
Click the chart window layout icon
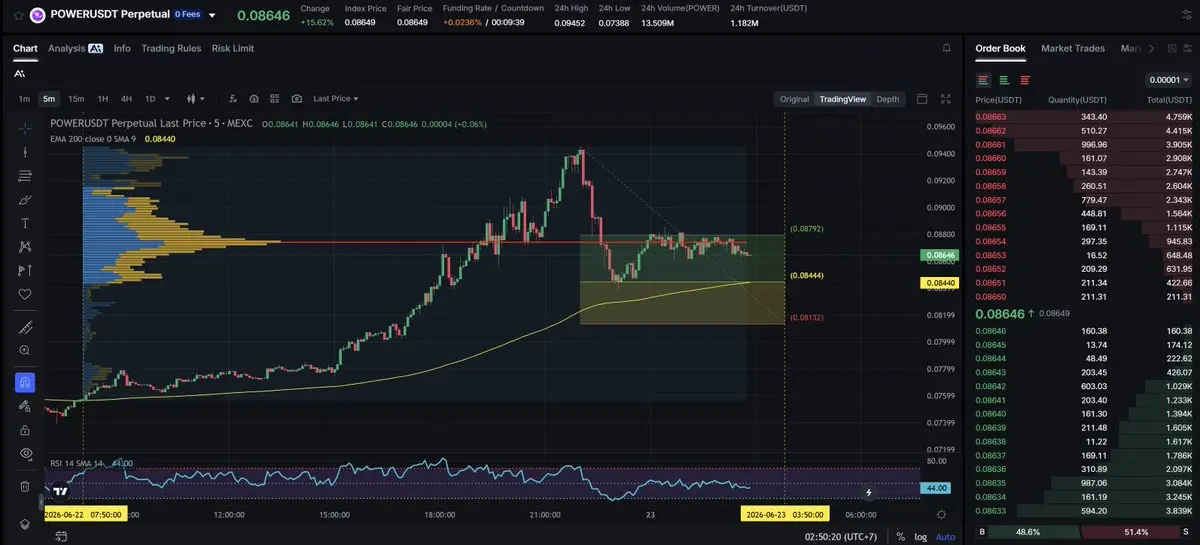tap(922, 99)
